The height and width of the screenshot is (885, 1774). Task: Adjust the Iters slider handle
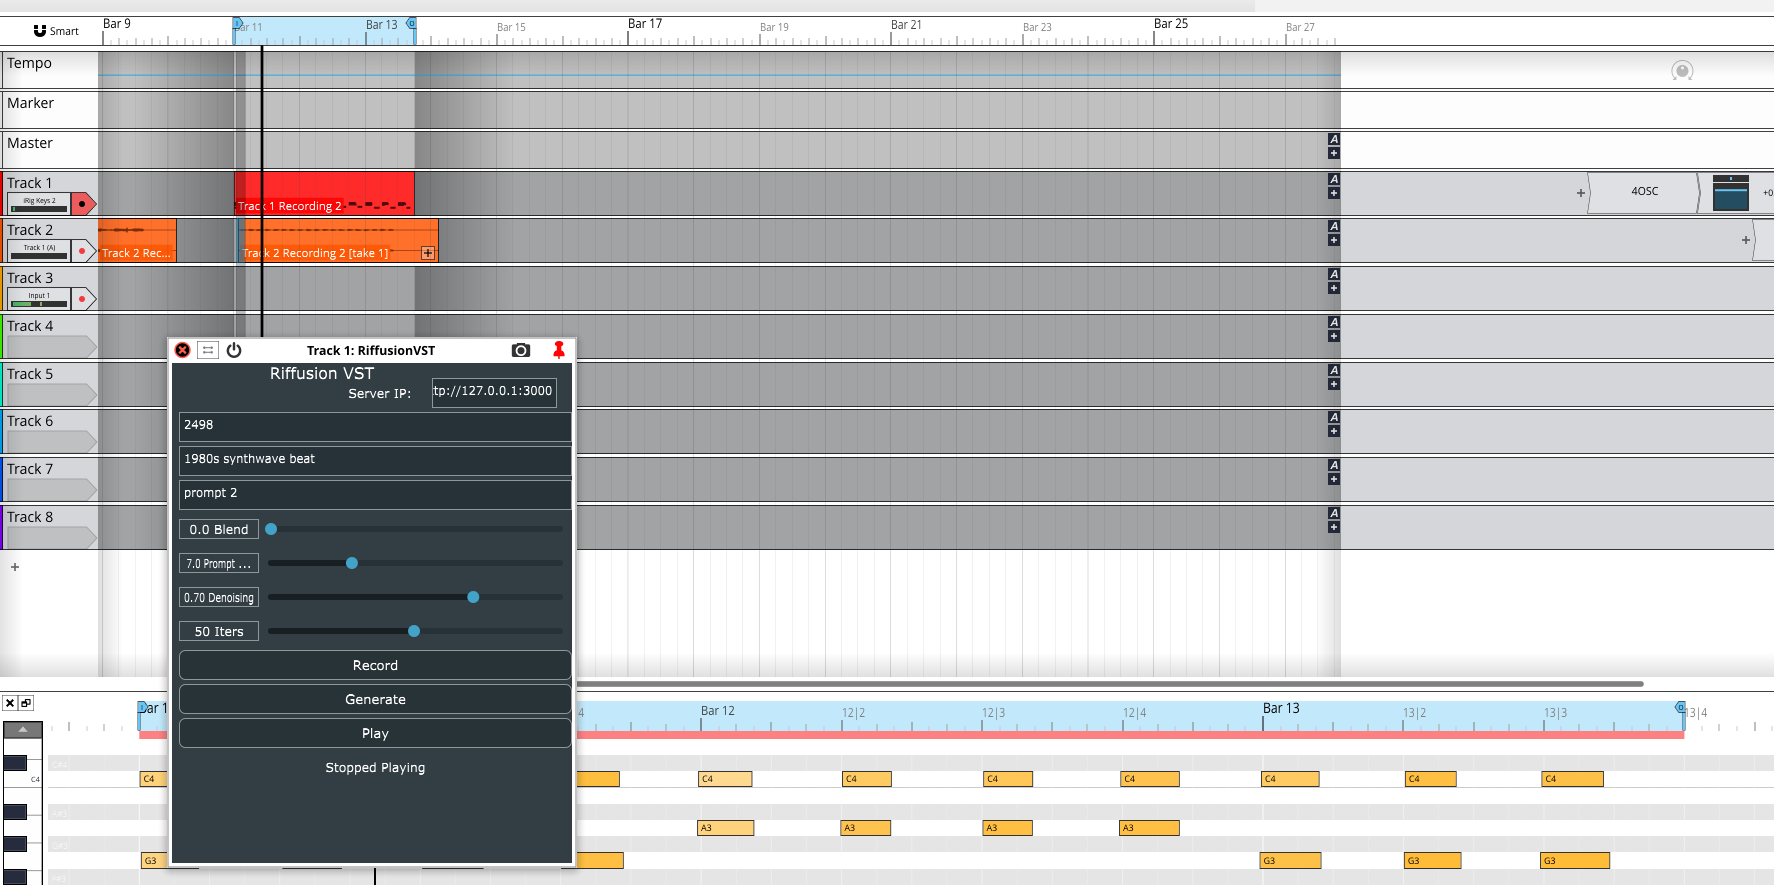414,631
